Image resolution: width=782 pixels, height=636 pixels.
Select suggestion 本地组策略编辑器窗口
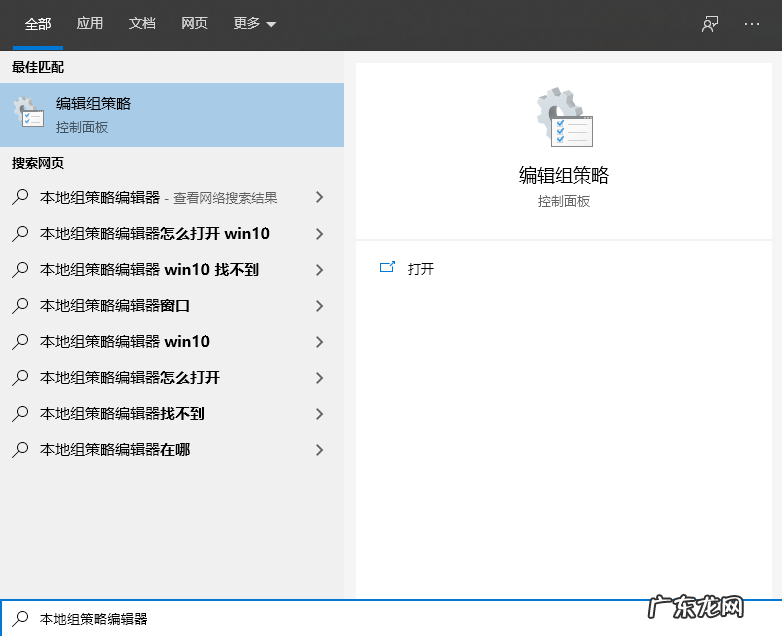point(172,306)
